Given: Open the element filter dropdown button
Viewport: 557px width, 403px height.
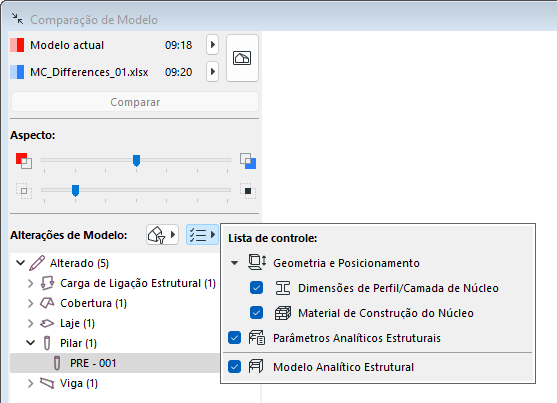Looking at the screenshot, I should [x=162, y=235].
